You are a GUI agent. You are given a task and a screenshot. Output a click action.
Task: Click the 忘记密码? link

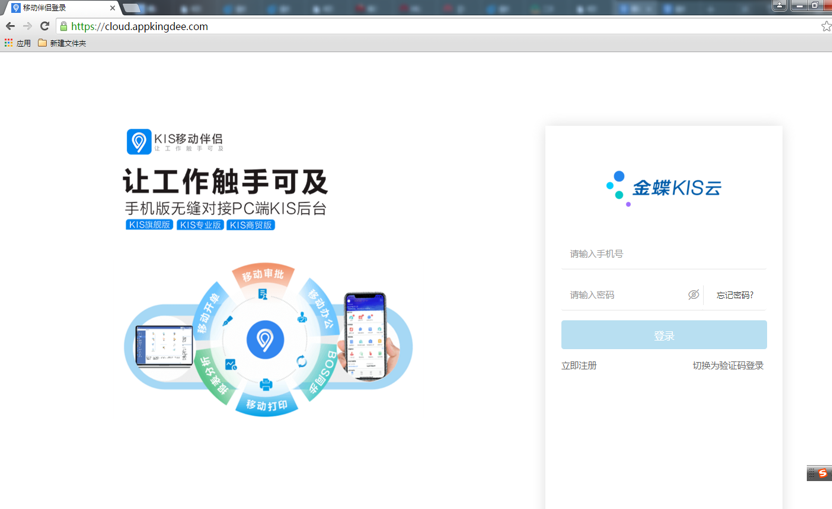735,295
